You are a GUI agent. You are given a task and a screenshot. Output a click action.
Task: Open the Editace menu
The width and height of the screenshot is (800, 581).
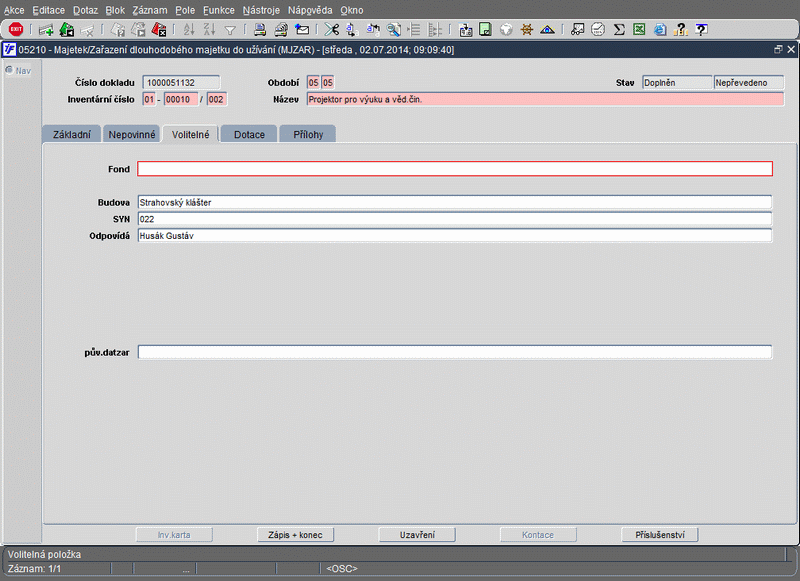pos(48,10)
